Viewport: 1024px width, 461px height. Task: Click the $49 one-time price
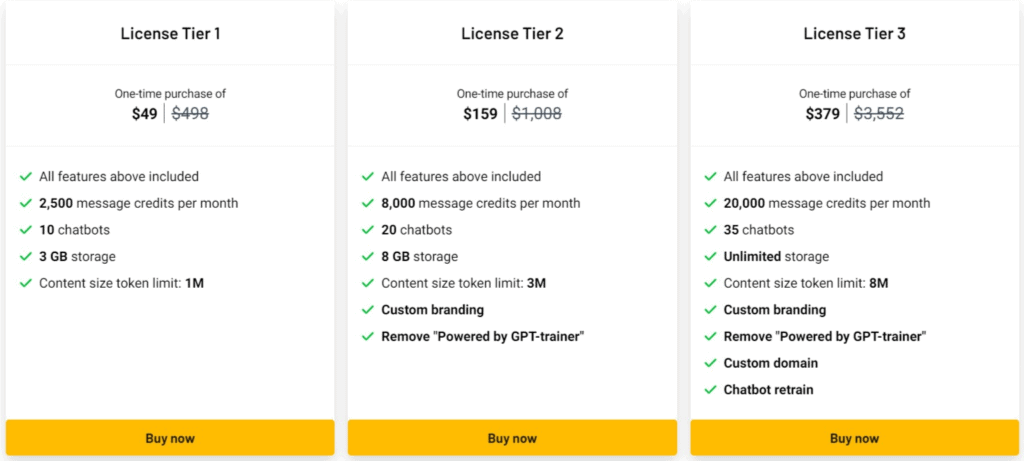[145, 114]
